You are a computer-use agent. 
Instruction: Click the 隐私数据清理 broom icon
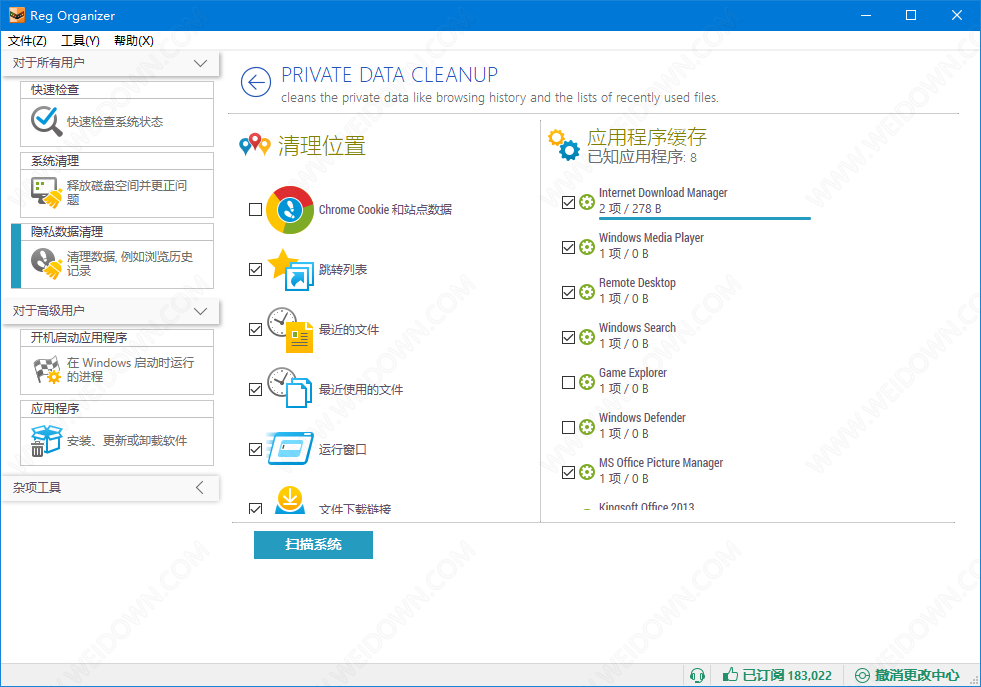pos(46,263)
